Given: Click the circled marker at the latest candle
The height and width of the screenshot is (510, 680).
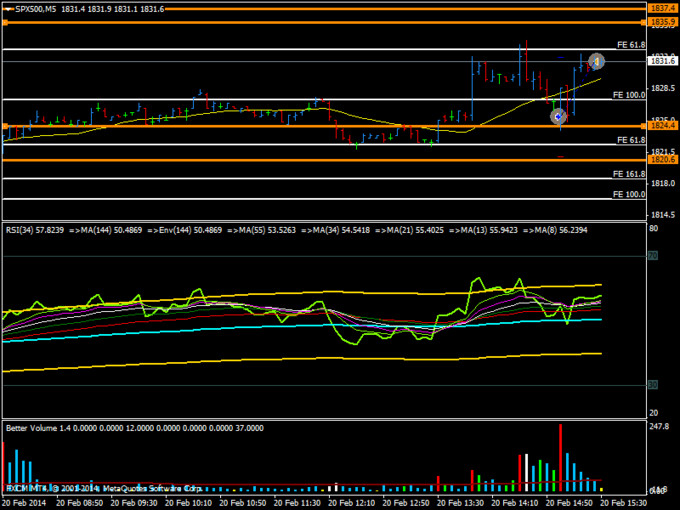Looking at the screenshot, I should (596, 61).
